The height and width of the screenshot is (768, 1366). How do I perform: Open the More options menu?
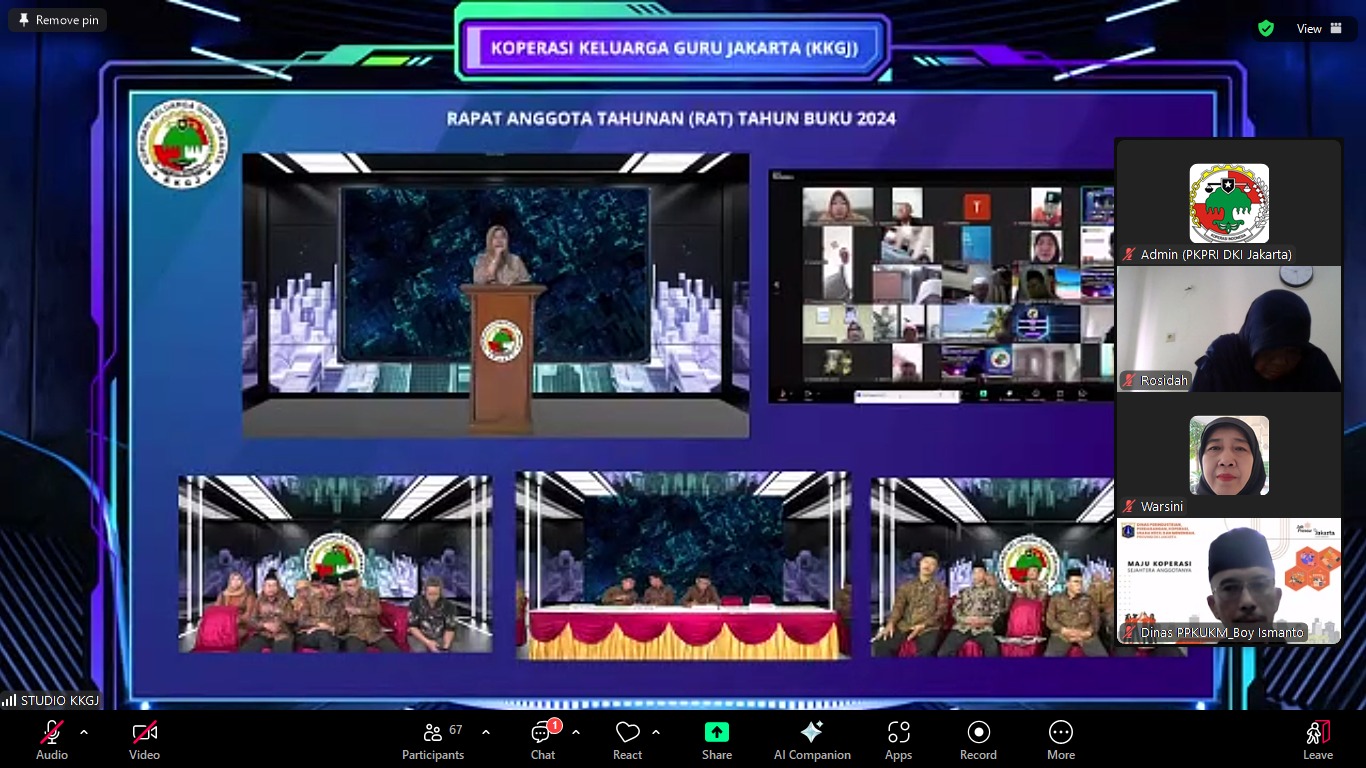point(1061,740)
